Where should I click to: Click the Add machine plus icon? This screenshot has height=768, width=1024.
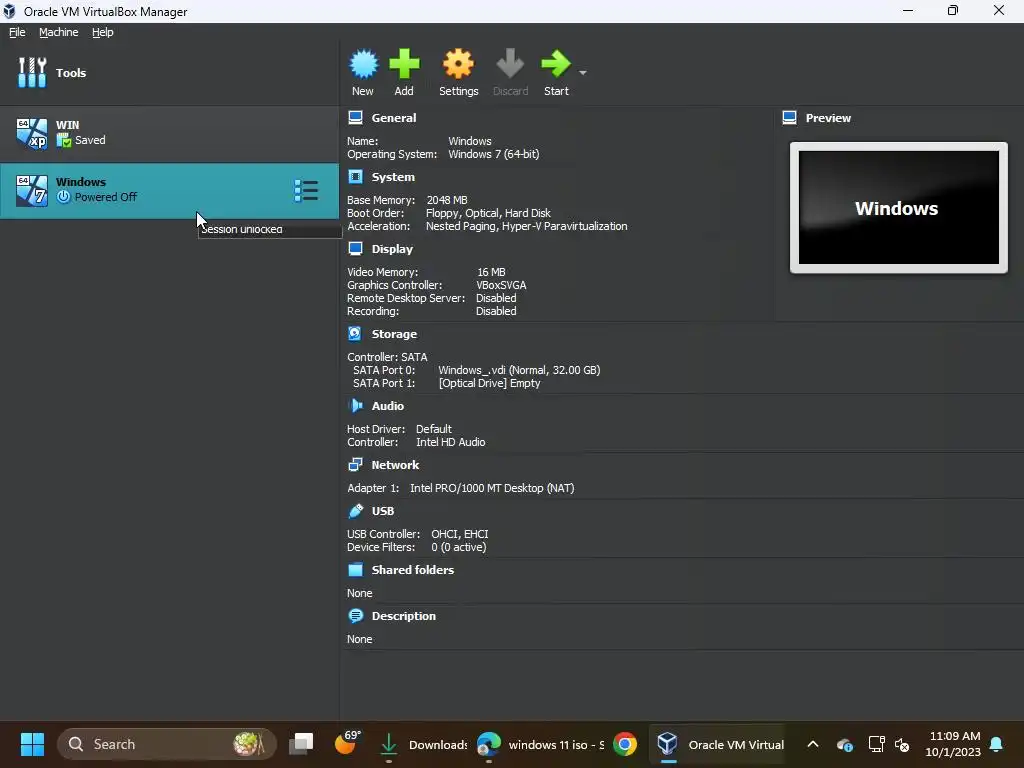404,64
